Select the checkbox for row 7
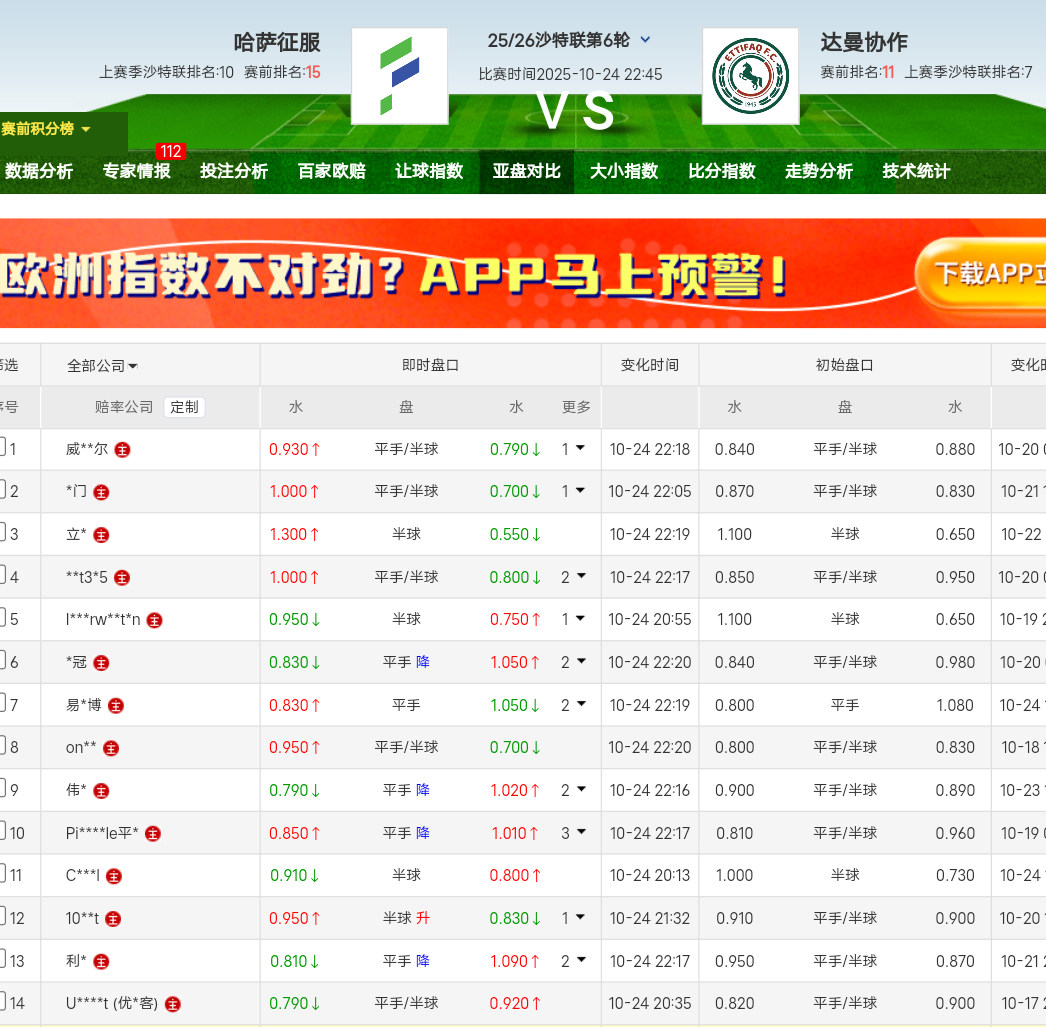 [3, 705]
